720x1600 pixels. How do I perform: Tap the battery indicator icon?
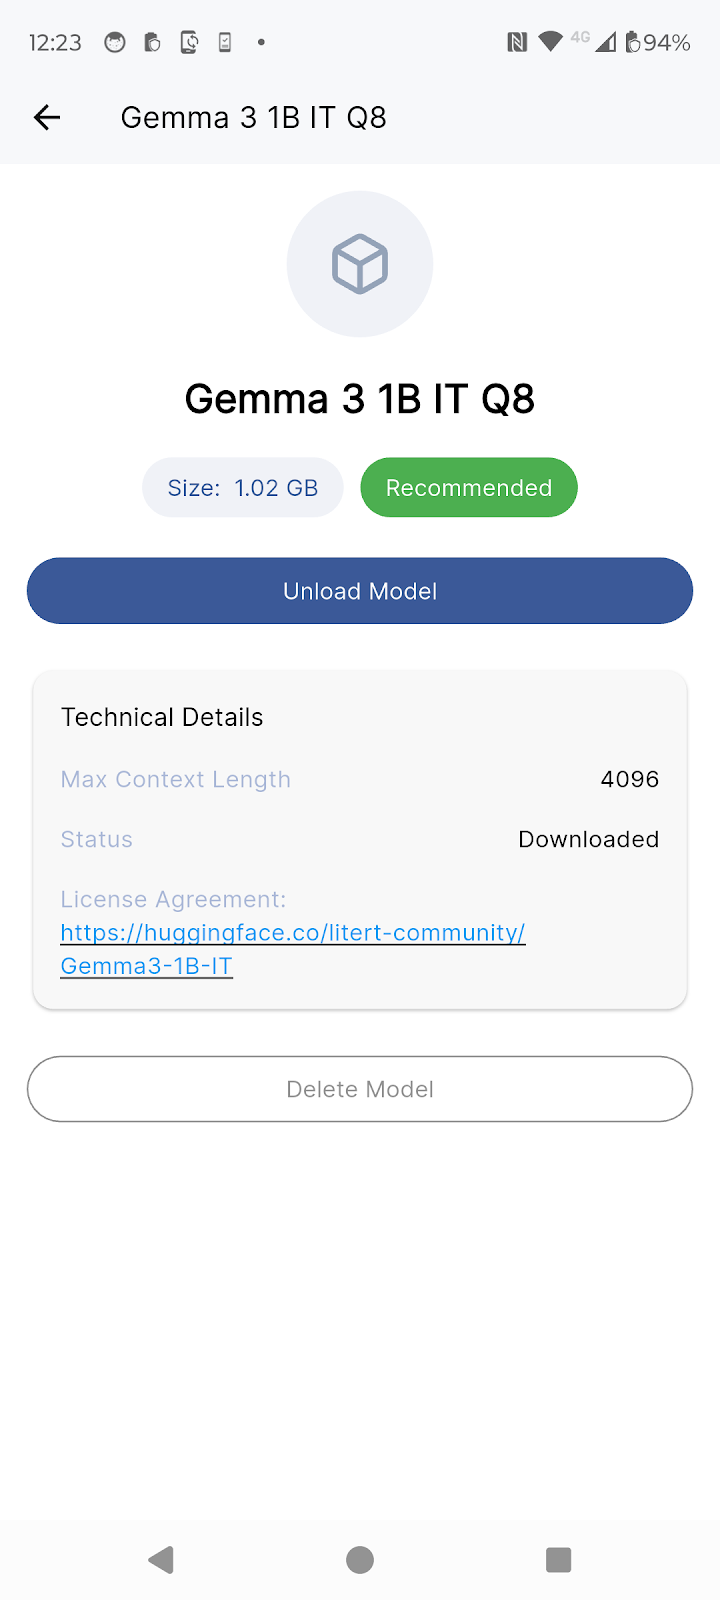(x=632, y=42)
